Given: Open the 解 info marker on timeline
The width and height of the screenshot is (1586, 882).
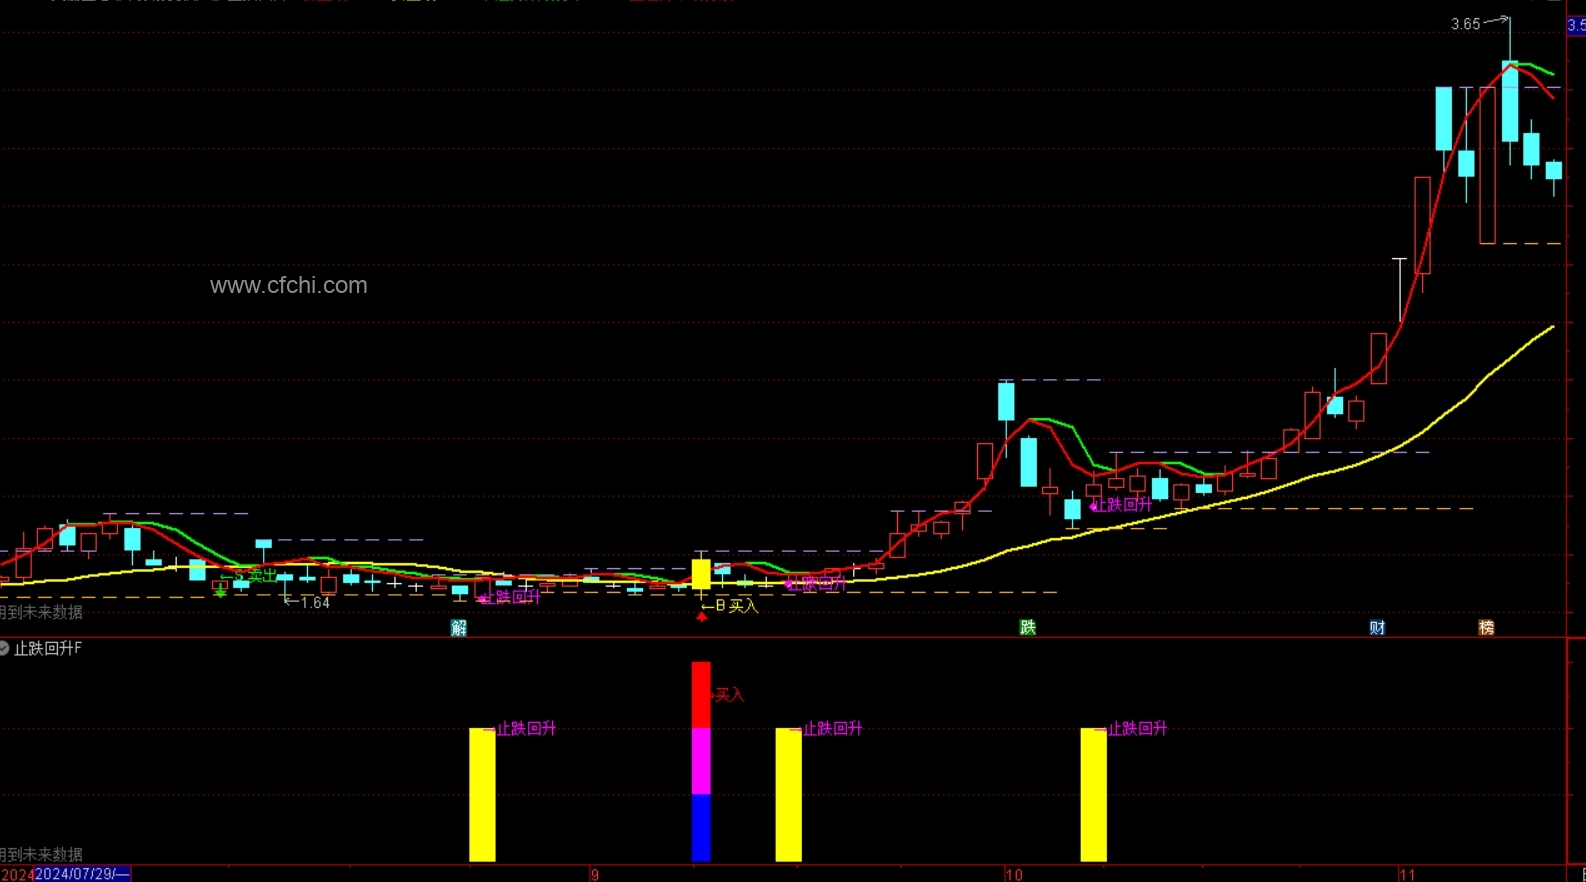Looking at the screenshot, I should pos(459,627).
